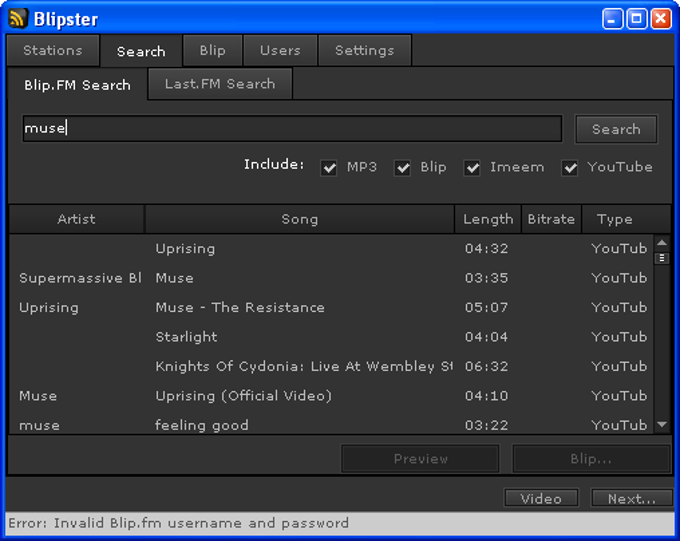Click the Blip... button
The height and width of the screenshot is (541, 680).
pos(591,459)
